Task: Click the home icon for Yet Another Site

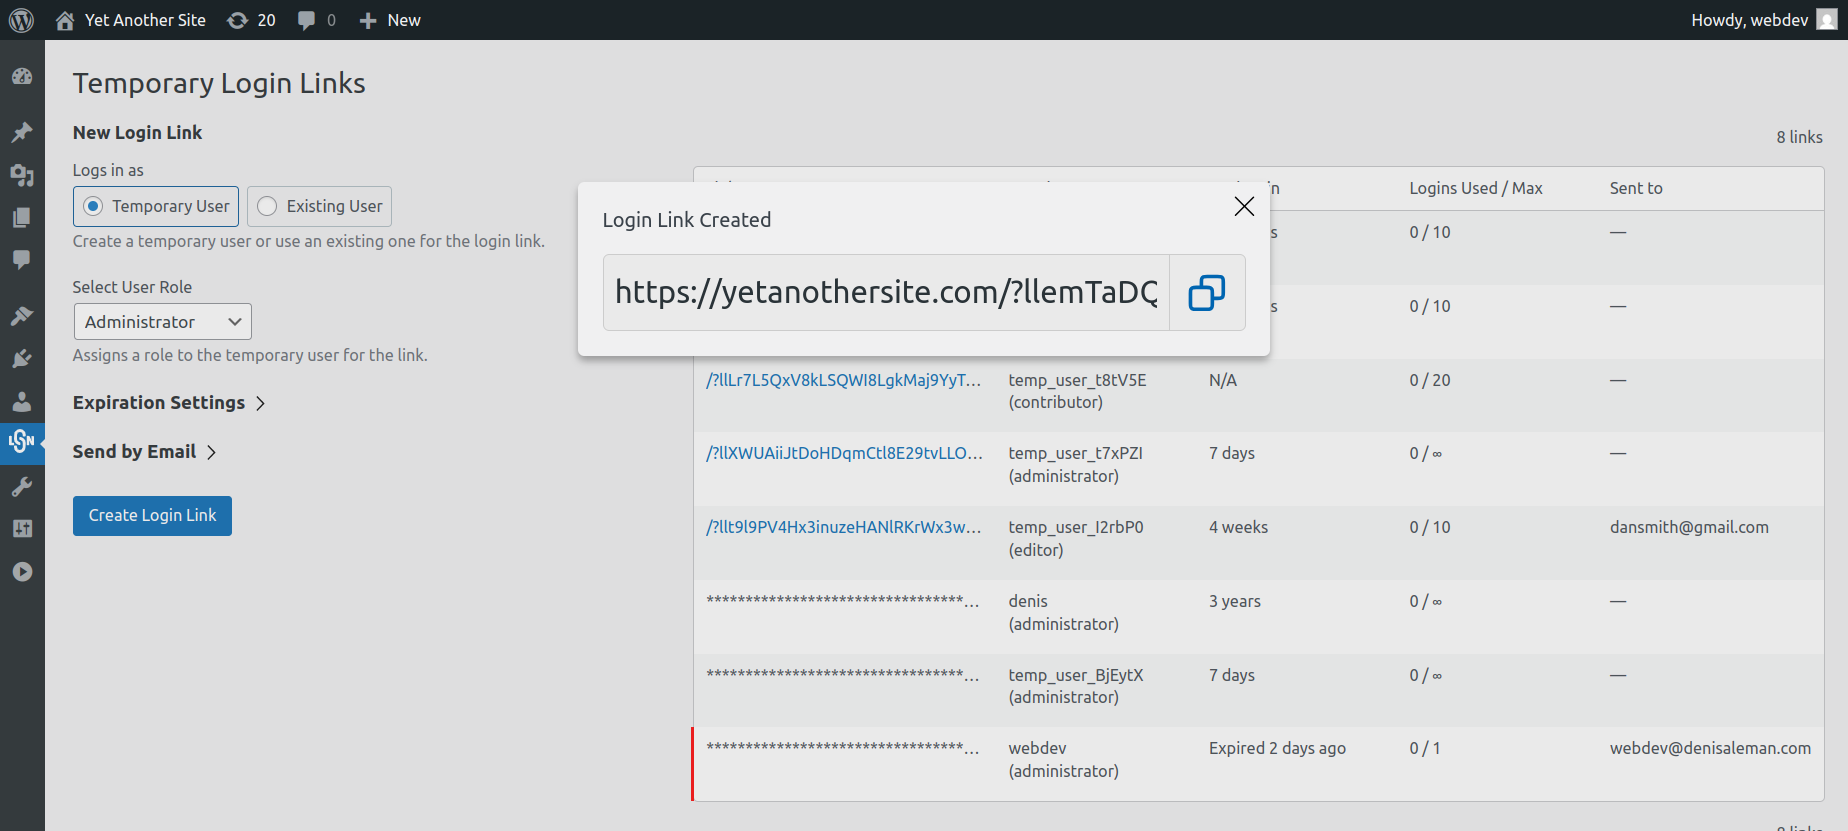Action: [x=65, y=20]
